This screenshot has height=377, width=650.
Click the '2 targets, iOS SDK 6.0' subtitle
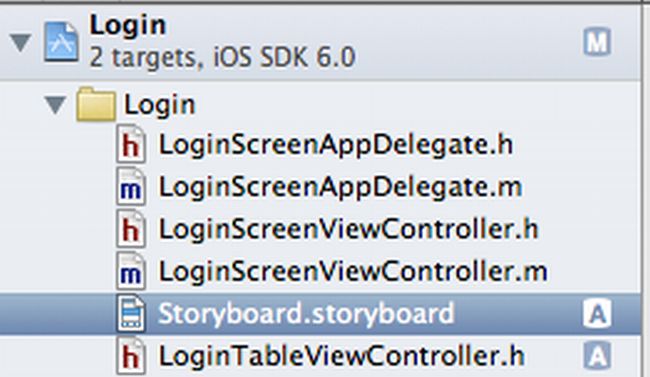[x=222, y=57]
